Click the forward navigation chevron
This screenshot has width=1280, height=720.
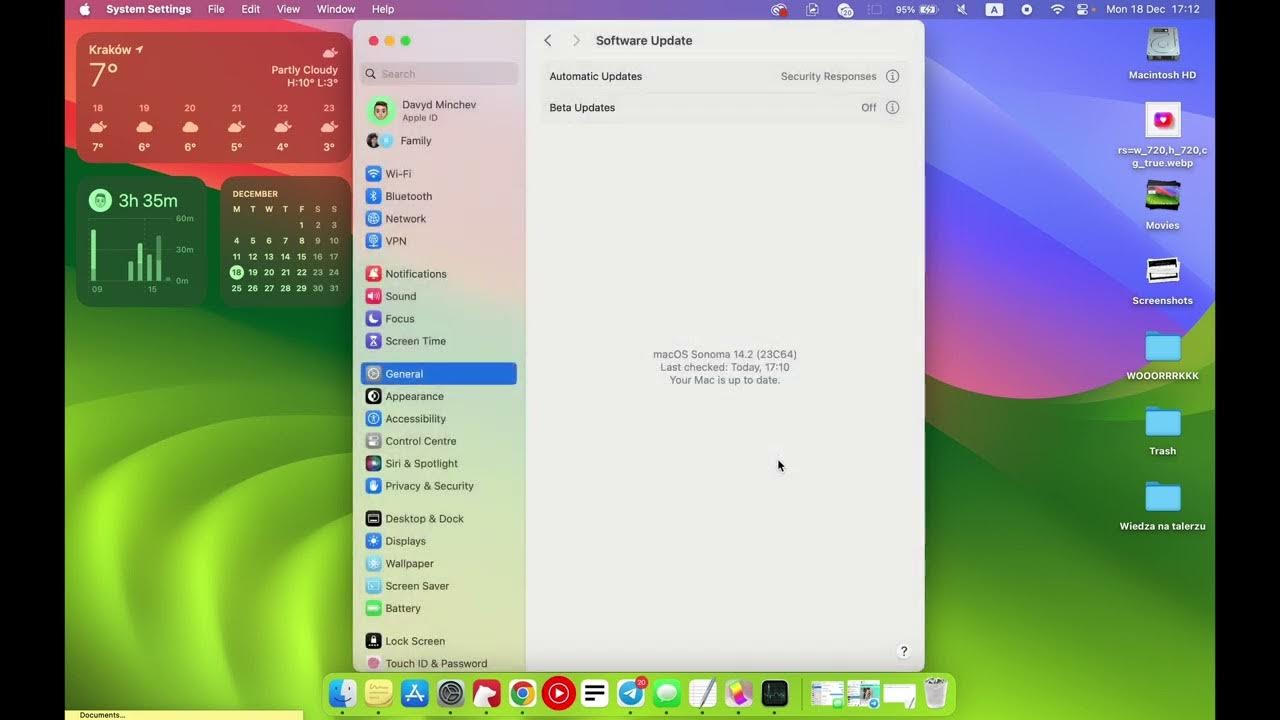576,40
